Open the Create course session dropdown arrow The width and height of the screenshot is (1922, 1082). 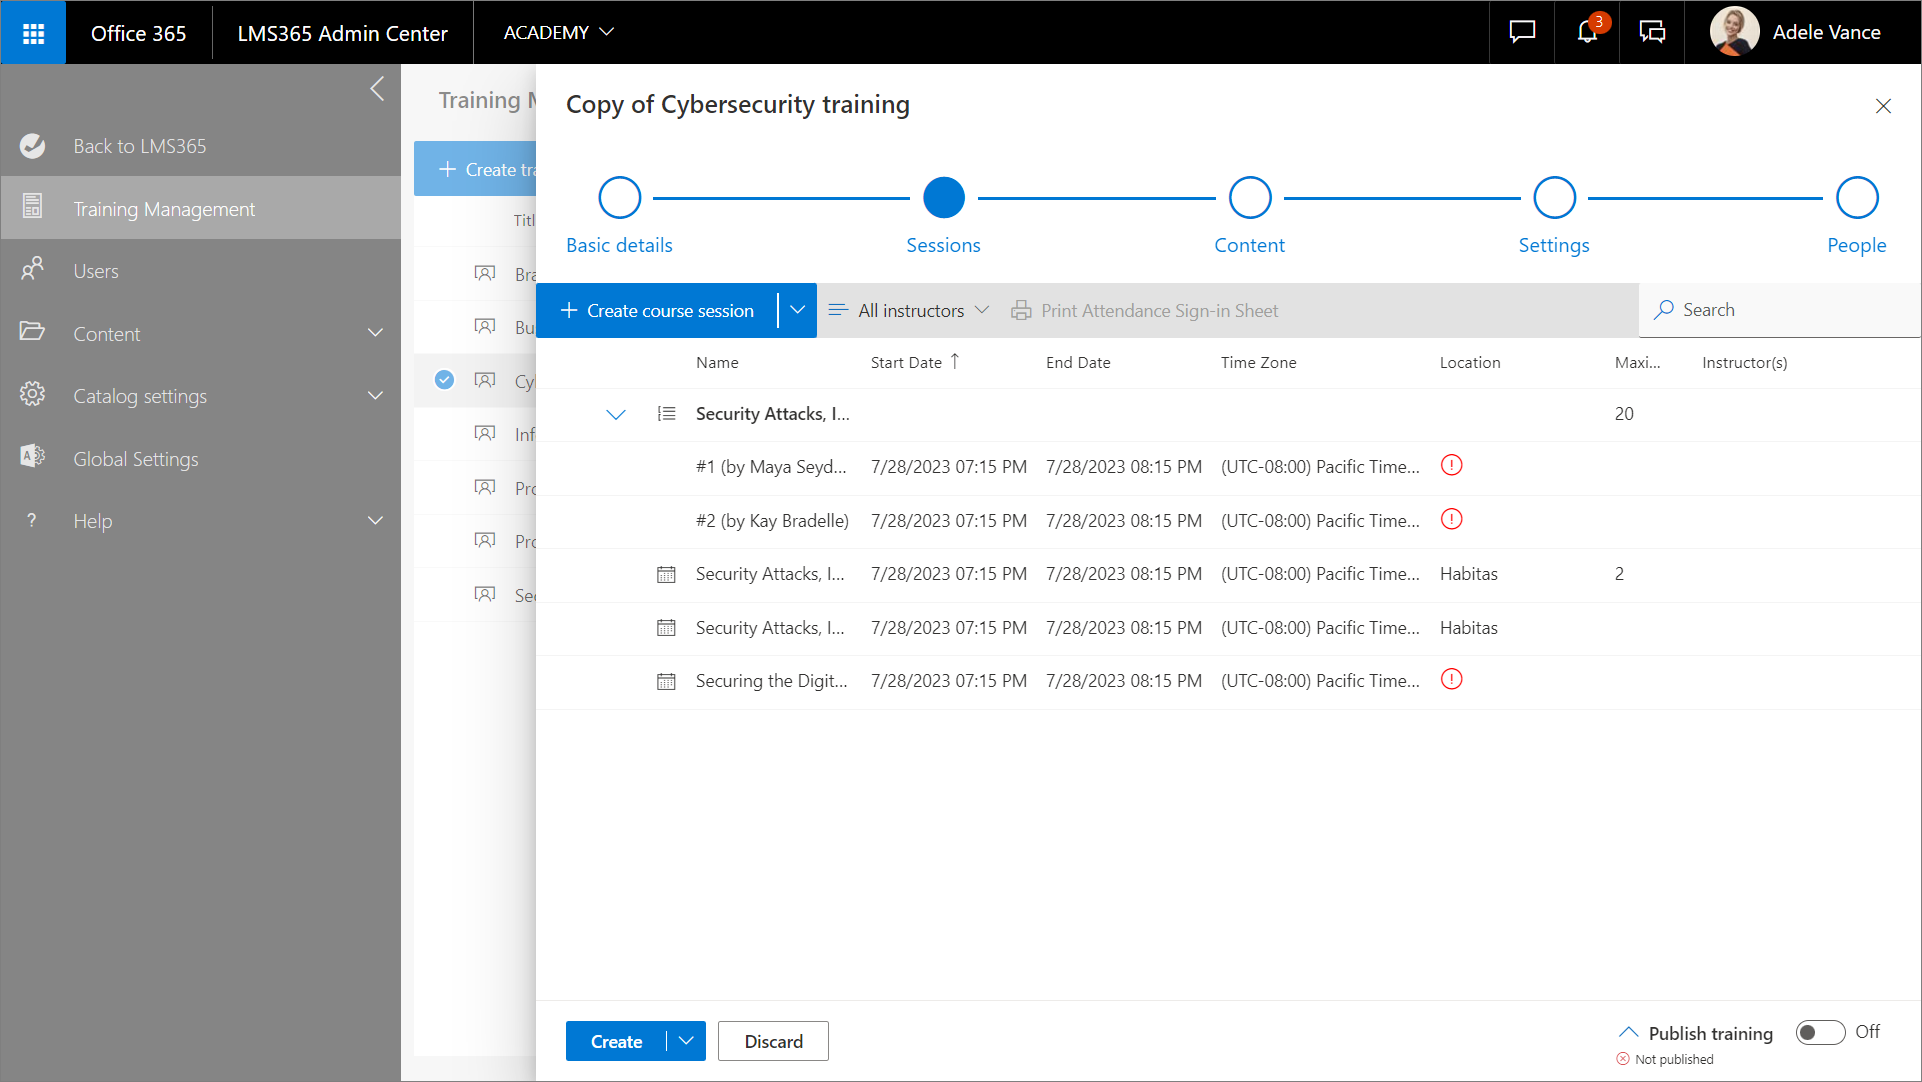click(x=797, y=310)
